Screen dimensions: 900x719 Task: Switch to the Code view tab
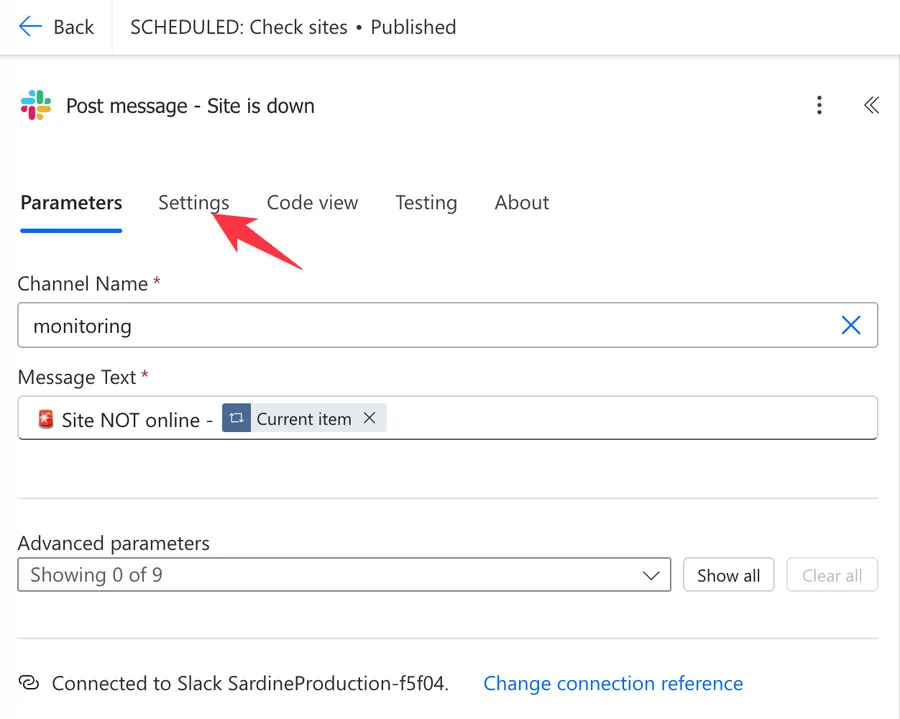(x=312, y=203)
